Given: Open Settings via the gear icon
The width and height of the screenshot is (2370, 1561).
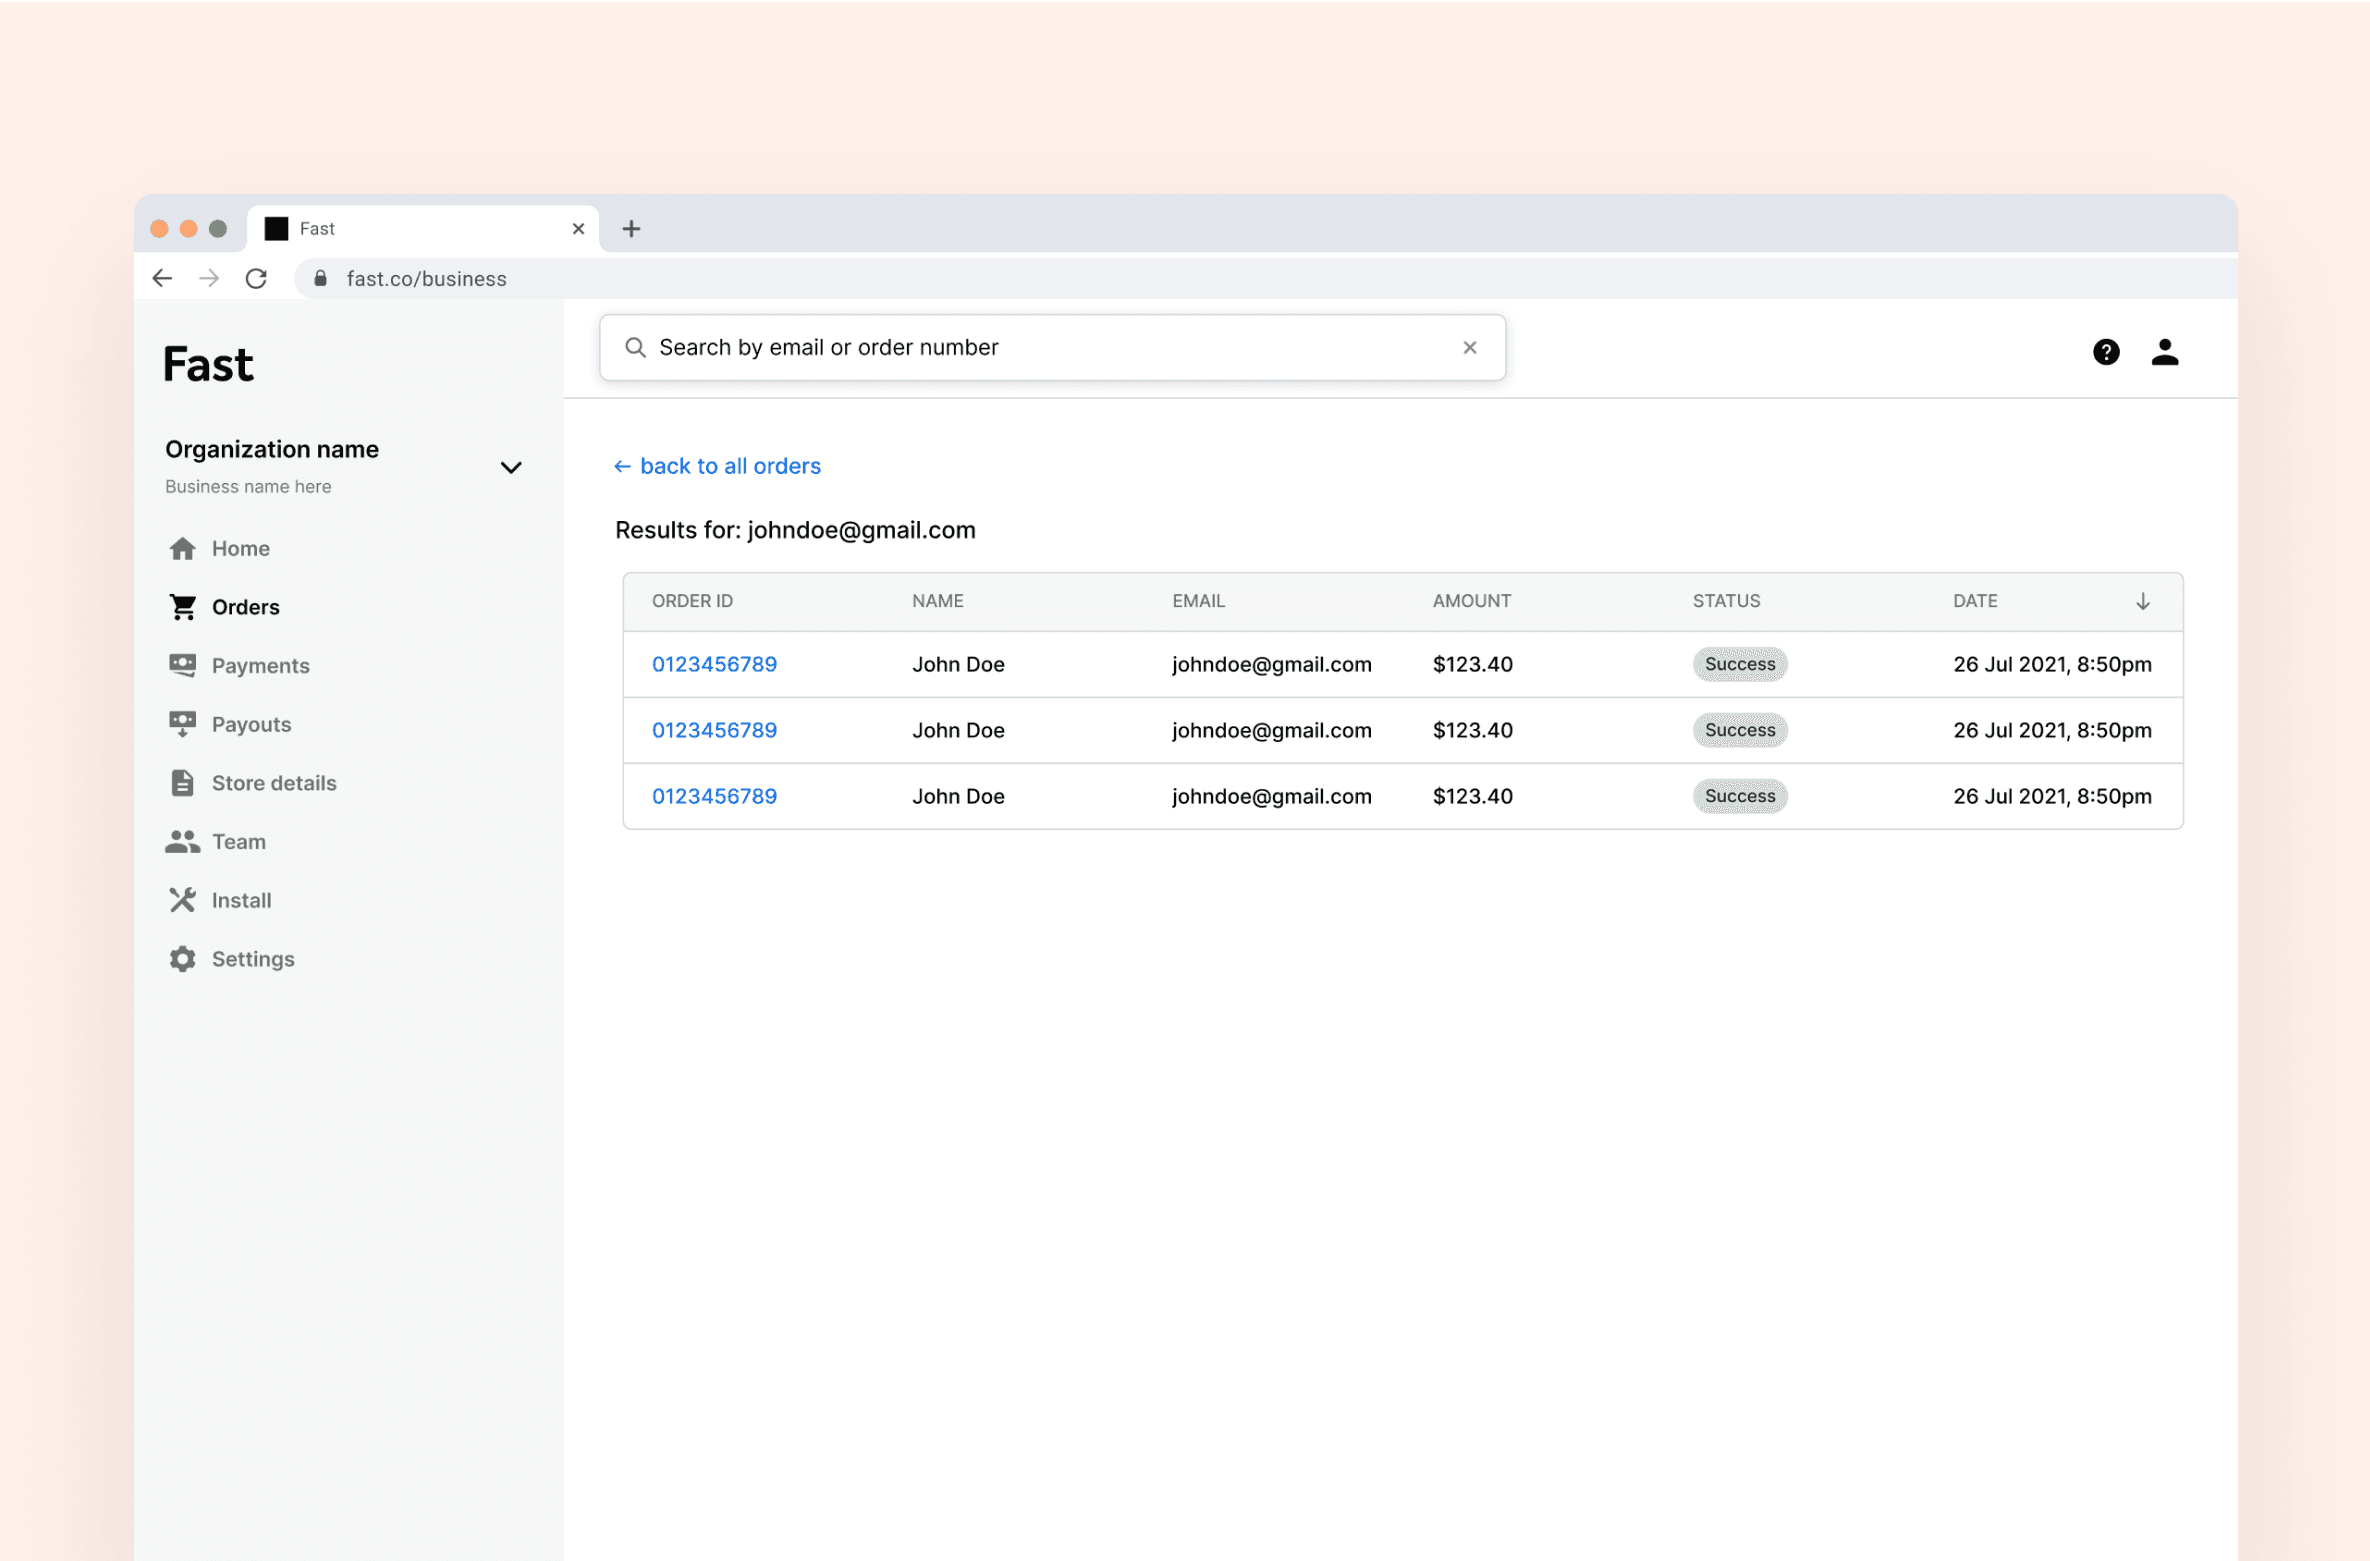Looking at the screenshot, I should [x=182, y=958].
